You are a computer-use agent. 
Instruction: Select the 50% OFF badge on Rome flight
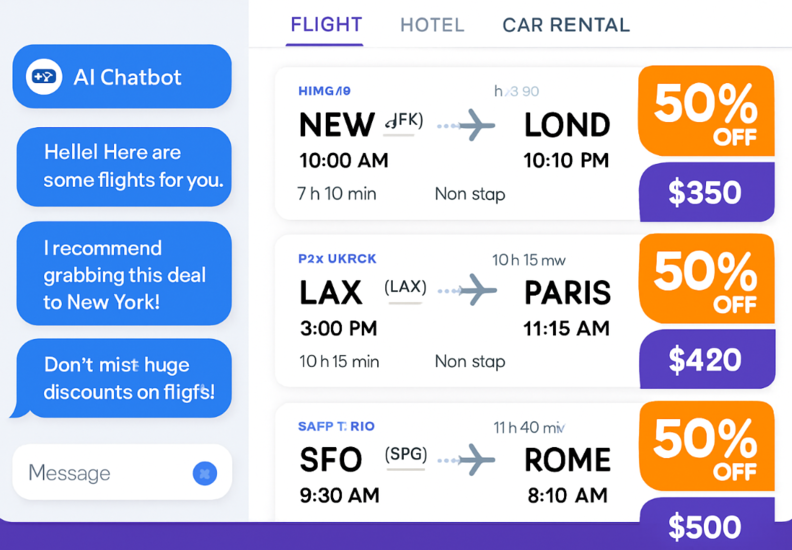706,446
